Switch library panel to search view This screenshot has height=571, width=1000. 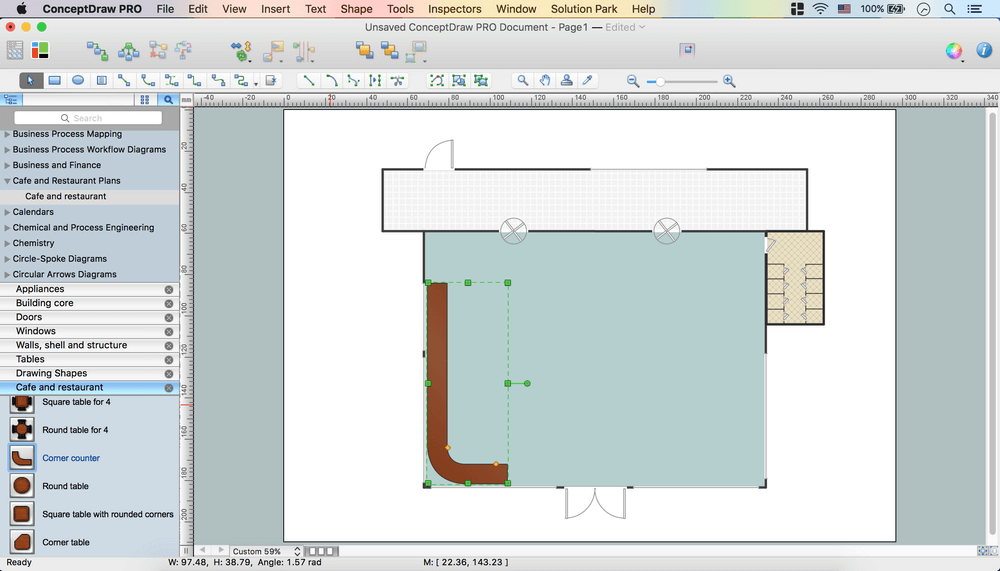[x=168, y=99]
